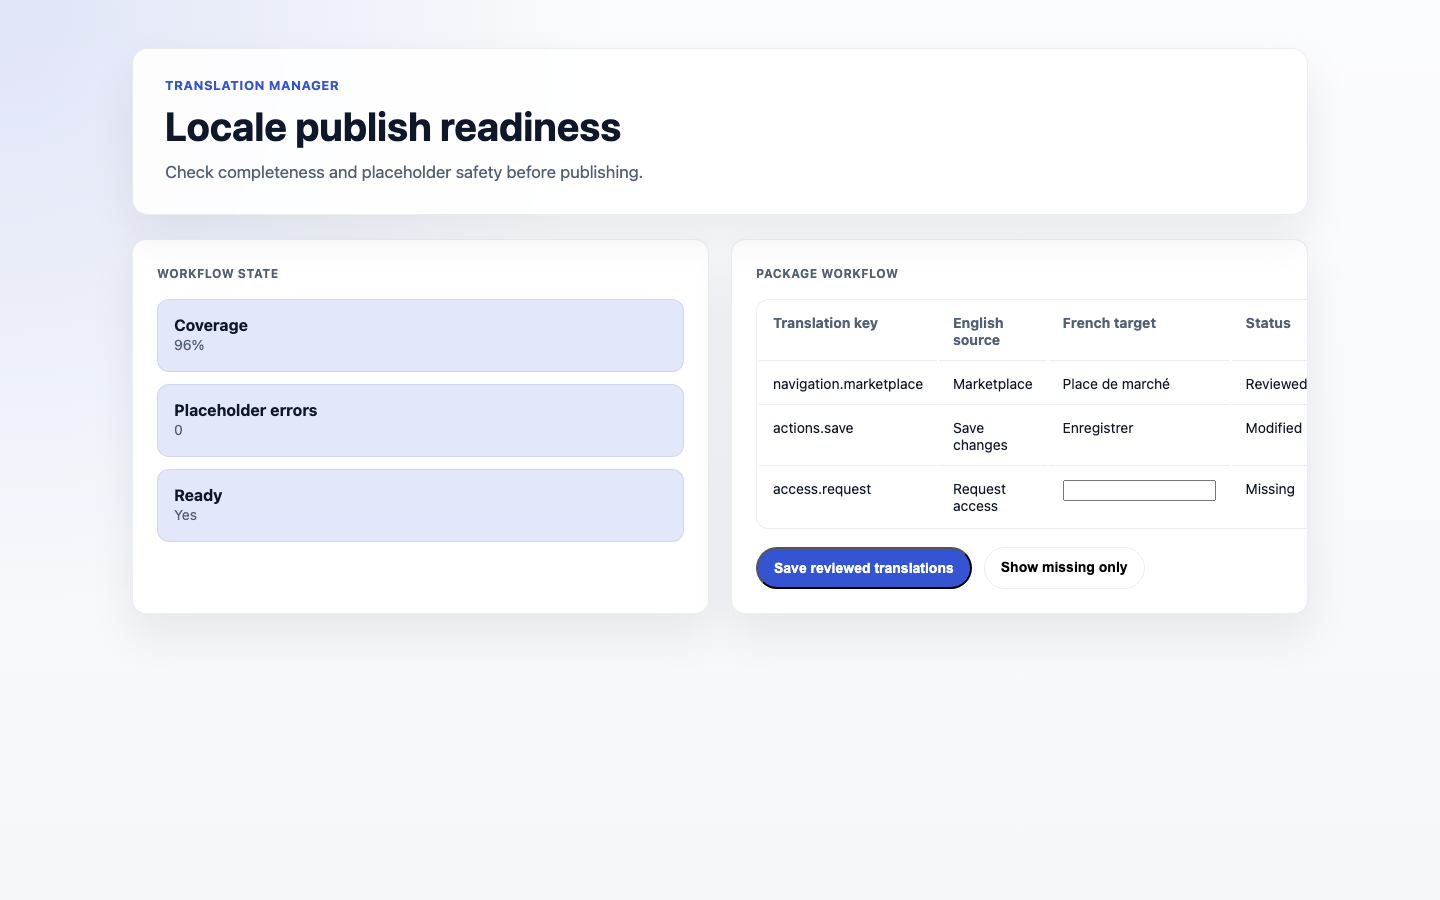Viewport: 1440px width, 900px height.
Task: Click the completeness and placeholder safety description
Action: 404,172
